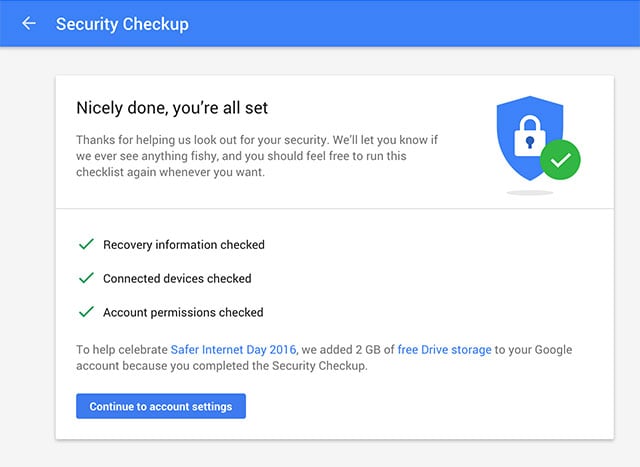
Task: Click Recovery information checked text
Action: (x=184, y=245)
